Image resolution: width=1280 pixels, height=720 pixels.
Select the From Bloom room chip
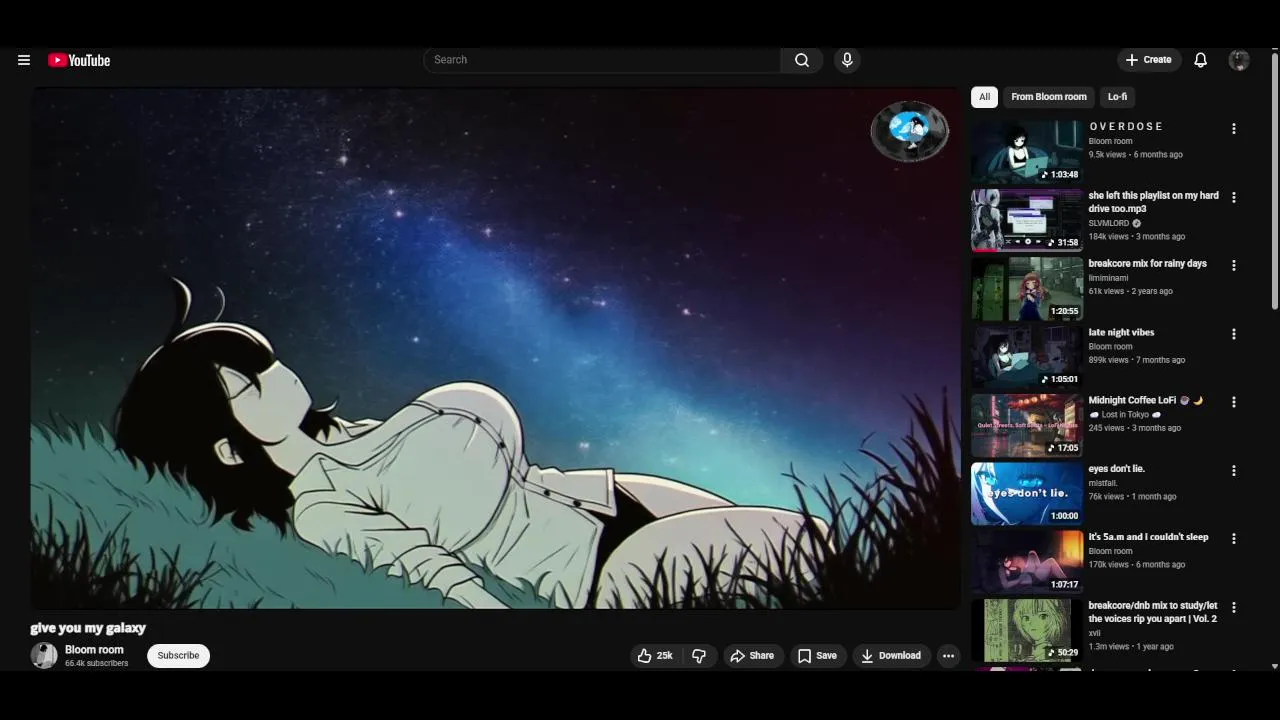coord(1049,97)
